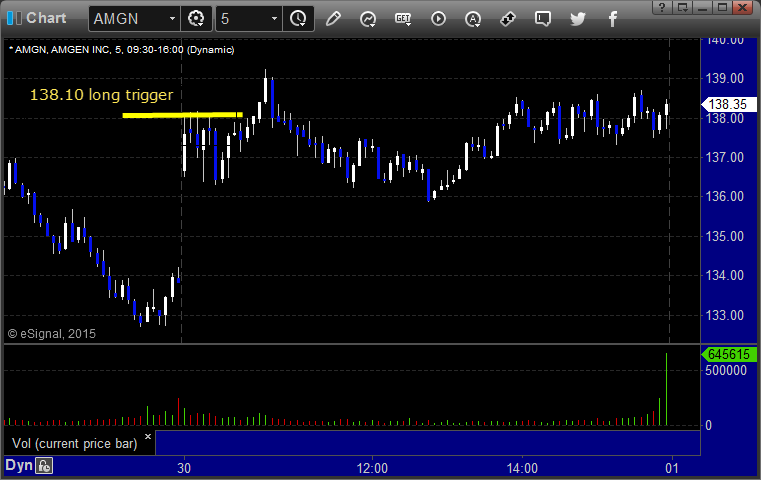761x480 pixels.
Task: Click the 139.00 price axis label
Action: pyautogui.click(x=725, y=78)
